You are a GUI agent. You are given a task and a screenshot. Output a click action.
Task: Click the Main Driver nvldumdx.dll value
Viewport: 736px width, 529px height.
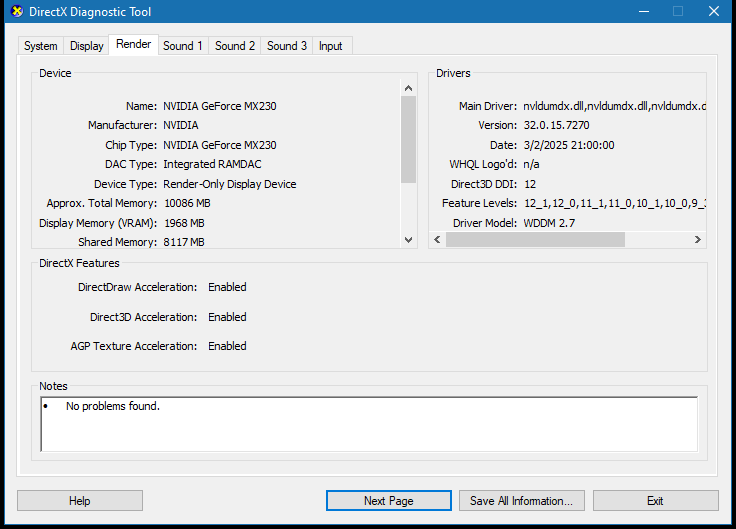tap(614, 106)
